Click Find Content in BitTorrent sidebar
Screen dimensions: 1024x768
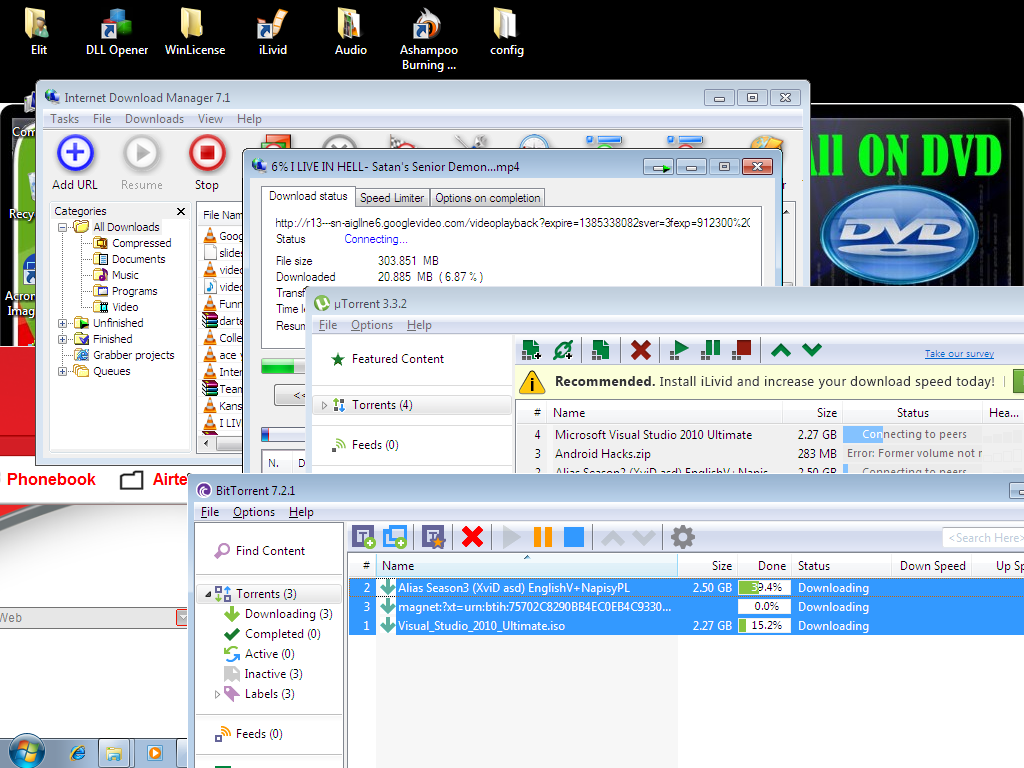pos(270,551)
